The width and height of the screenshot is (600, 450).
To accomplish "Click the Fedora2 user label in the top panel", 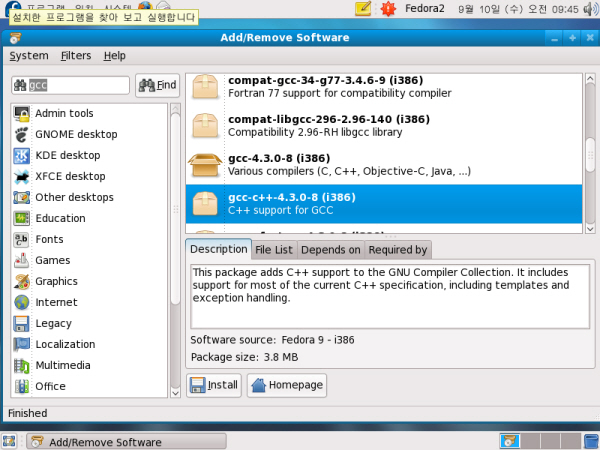I will 425,8.
